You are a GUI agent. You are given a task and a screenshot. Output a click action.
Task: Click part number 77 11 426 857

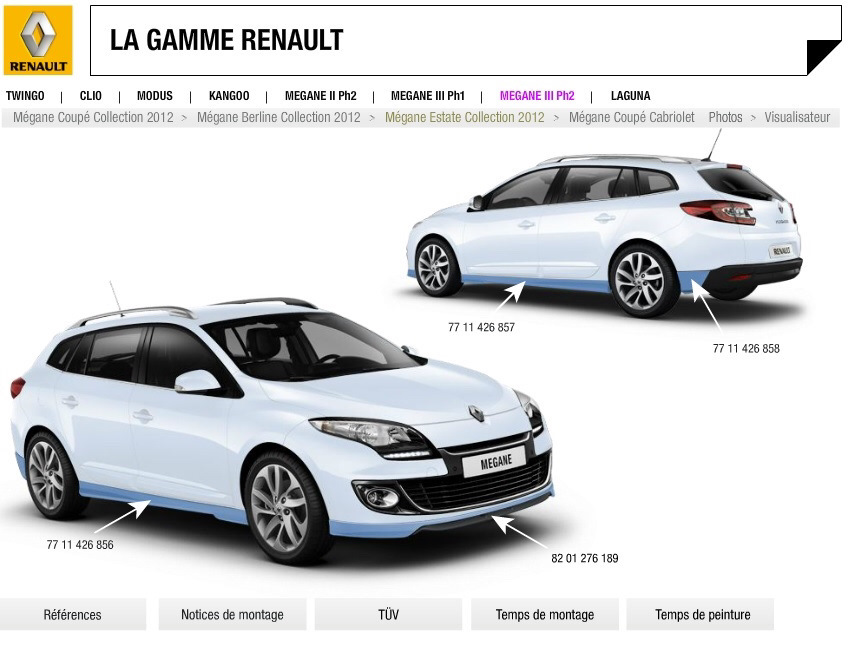point(481,327)
